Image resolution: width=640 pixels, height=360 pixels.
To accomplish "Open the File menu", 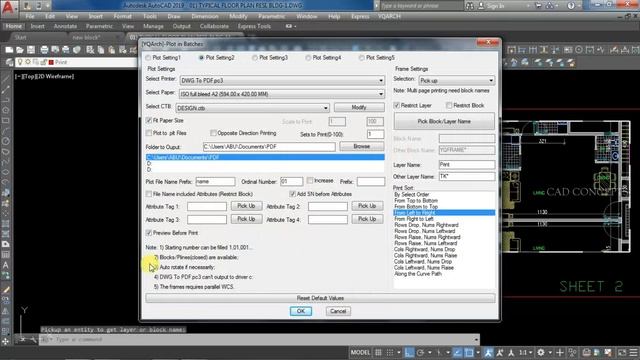I will pyautogui.click(x=30, y=16).
